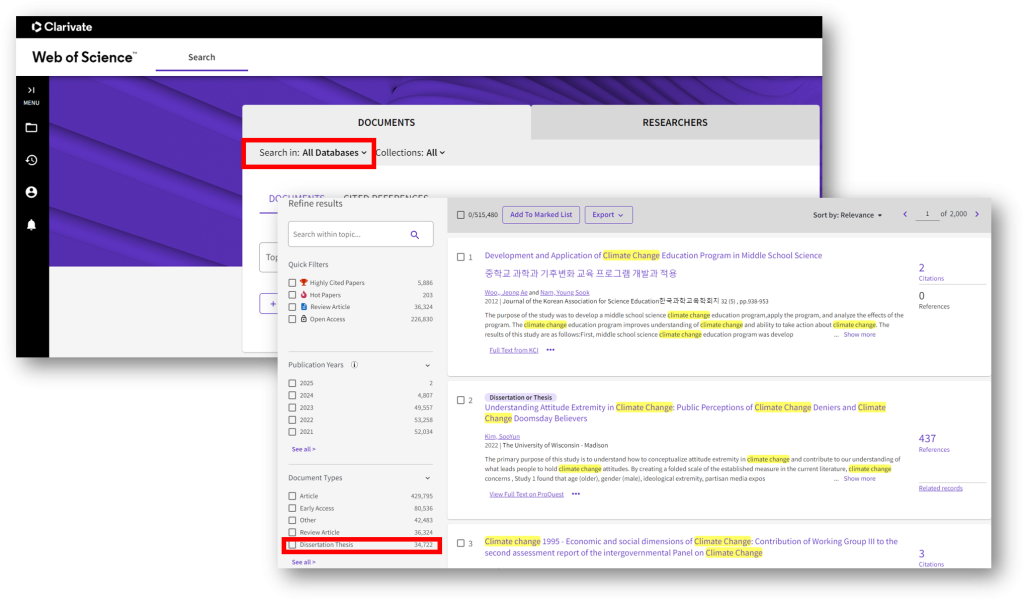Open author link Kim, SooYun
This screenshot has height=601, width=1024.
pyautogui.click(x=502, y=436)
